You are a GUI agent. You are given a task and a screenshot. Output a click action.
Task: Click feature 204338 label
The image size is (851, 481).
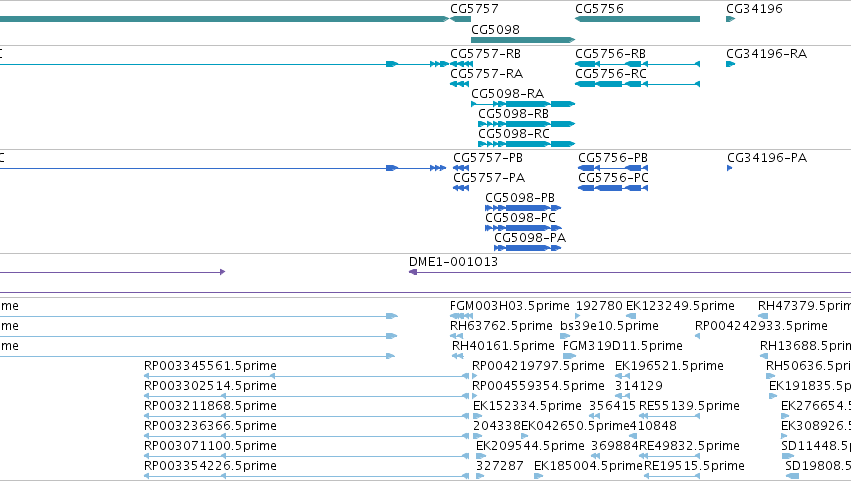496,426
